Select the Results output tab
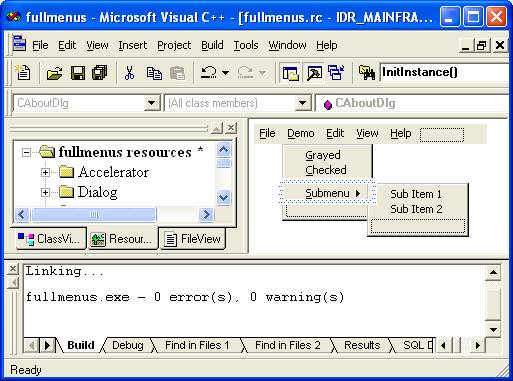The width and height of the screenshot is (513, 381). pyautogui.click(x=362, y=345)
